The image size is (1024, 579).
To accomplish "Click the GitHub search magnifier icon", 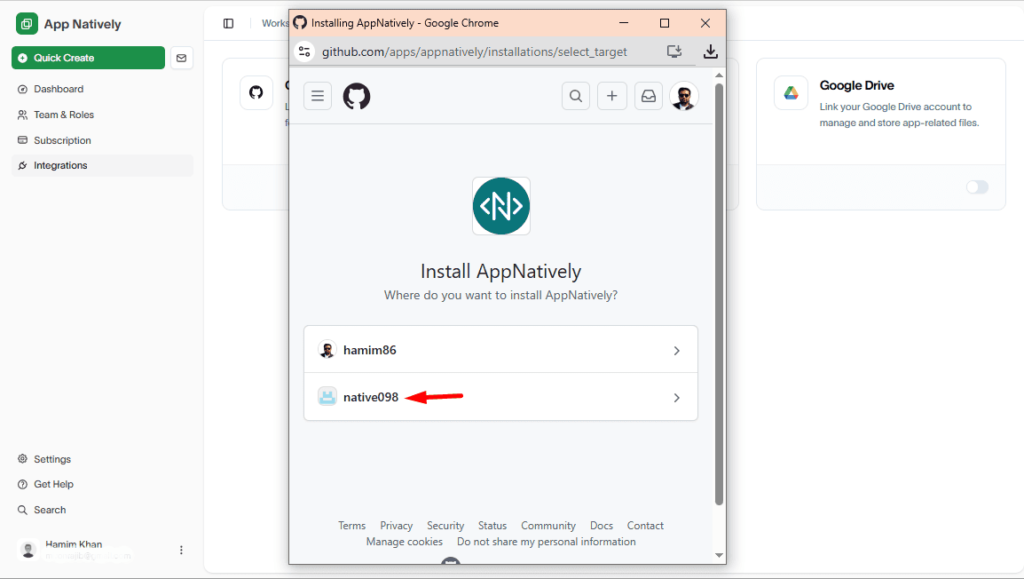I will (575, 96).
